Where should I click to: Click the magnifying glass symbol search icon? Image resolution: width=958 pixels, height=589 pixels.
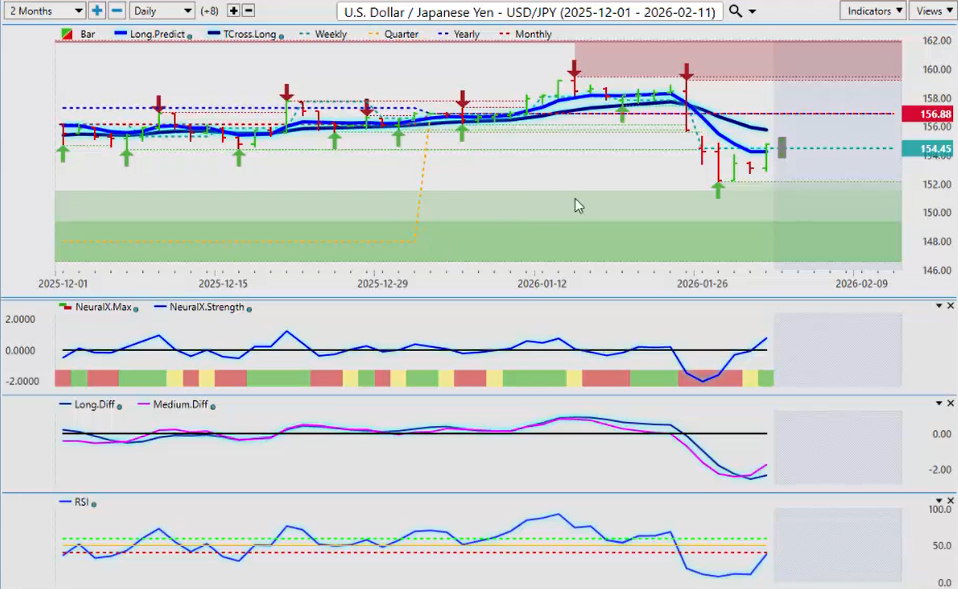point(736,10)
